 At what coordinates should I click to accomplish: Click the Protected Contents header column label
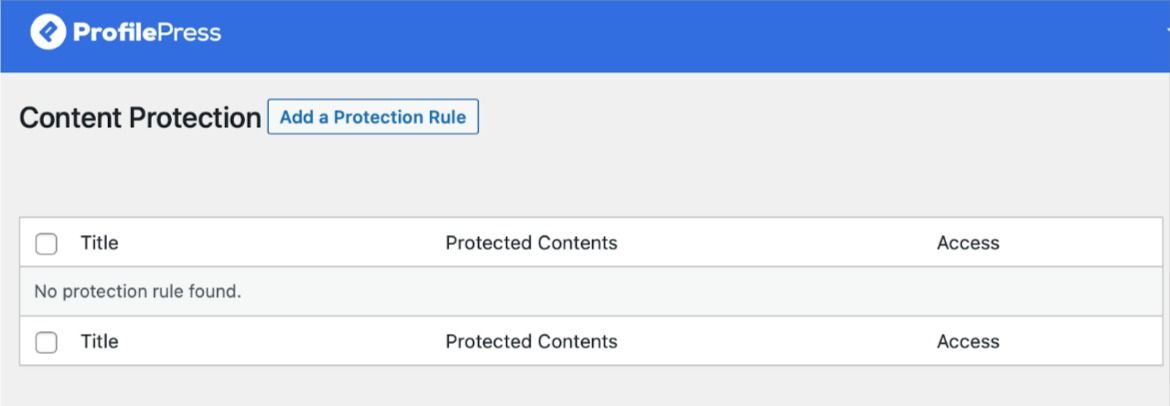click(x=531, y=242)
